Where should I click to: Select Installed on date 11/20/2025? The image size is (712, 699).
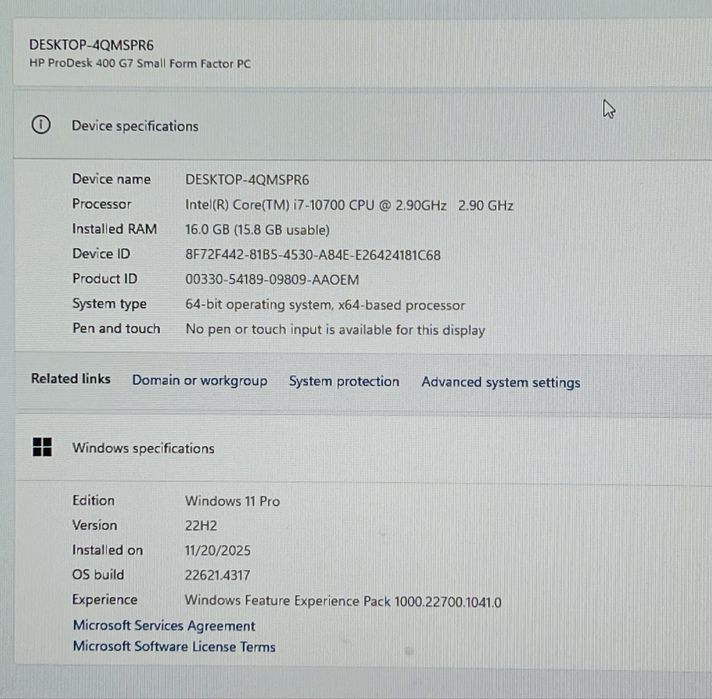point(218,550)
